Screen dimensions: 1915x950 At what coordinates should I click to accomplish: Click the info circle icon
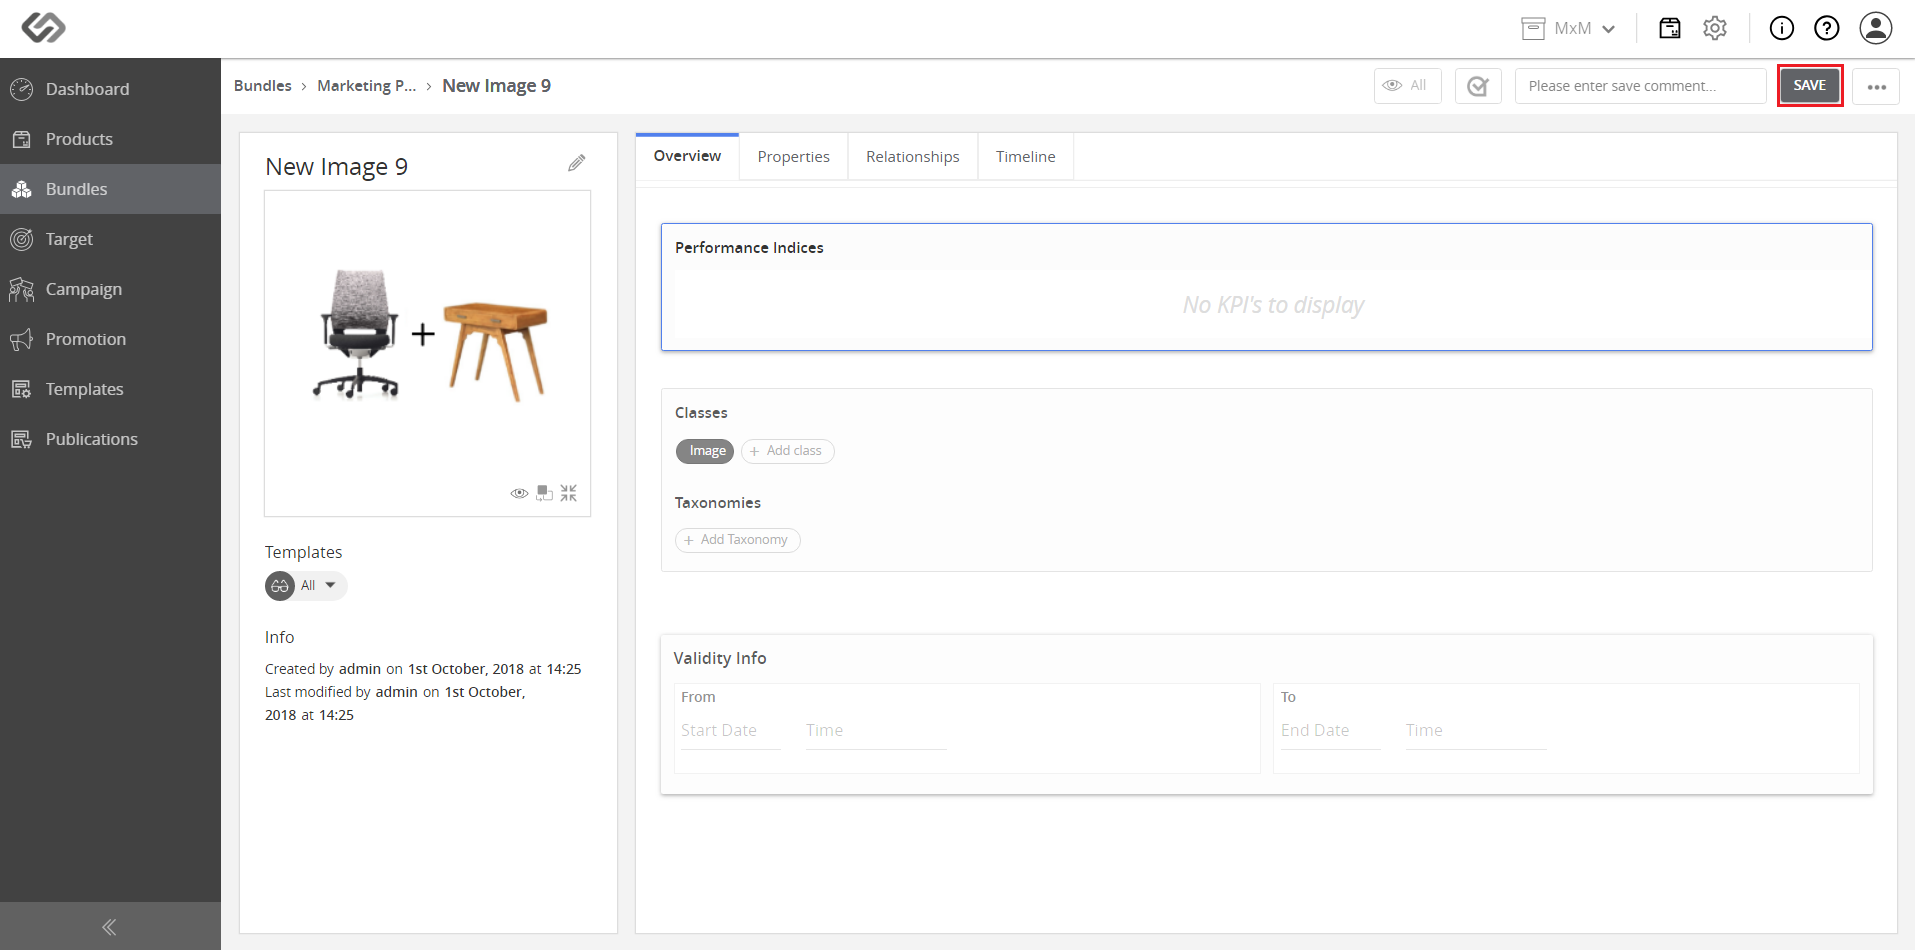click(1782, 28)
